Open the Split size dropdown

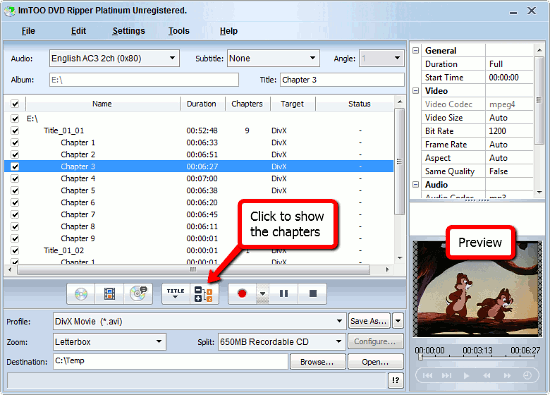(338, 341)
